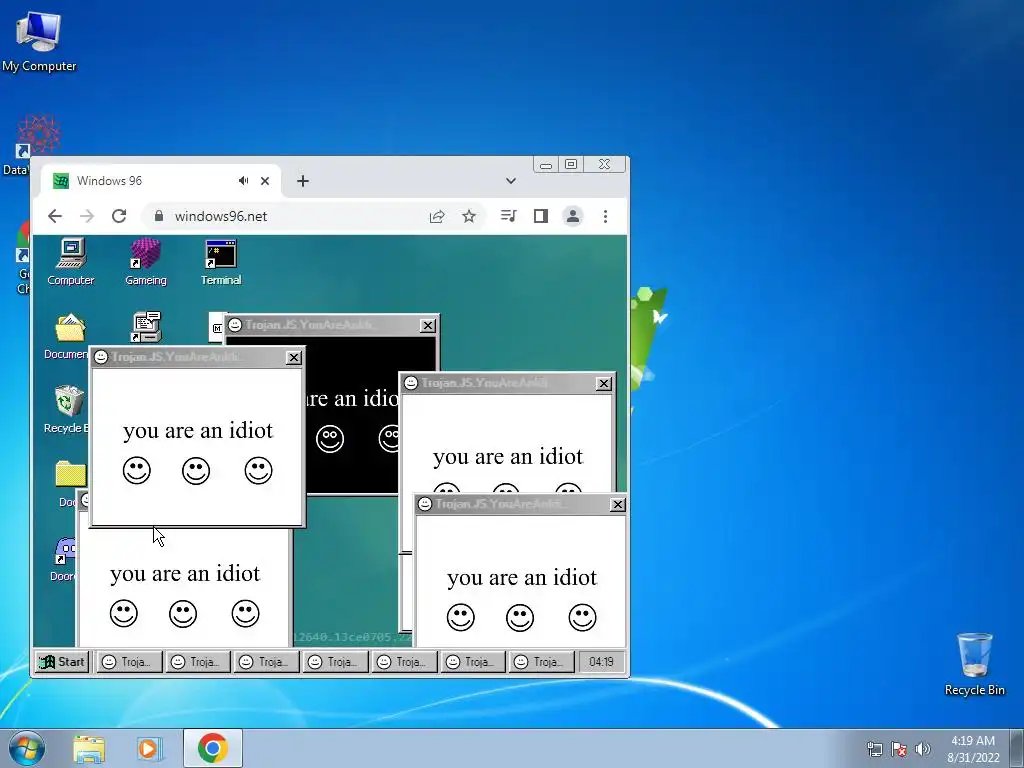Select the Windows 96 browser tab

tap(161, 181)
